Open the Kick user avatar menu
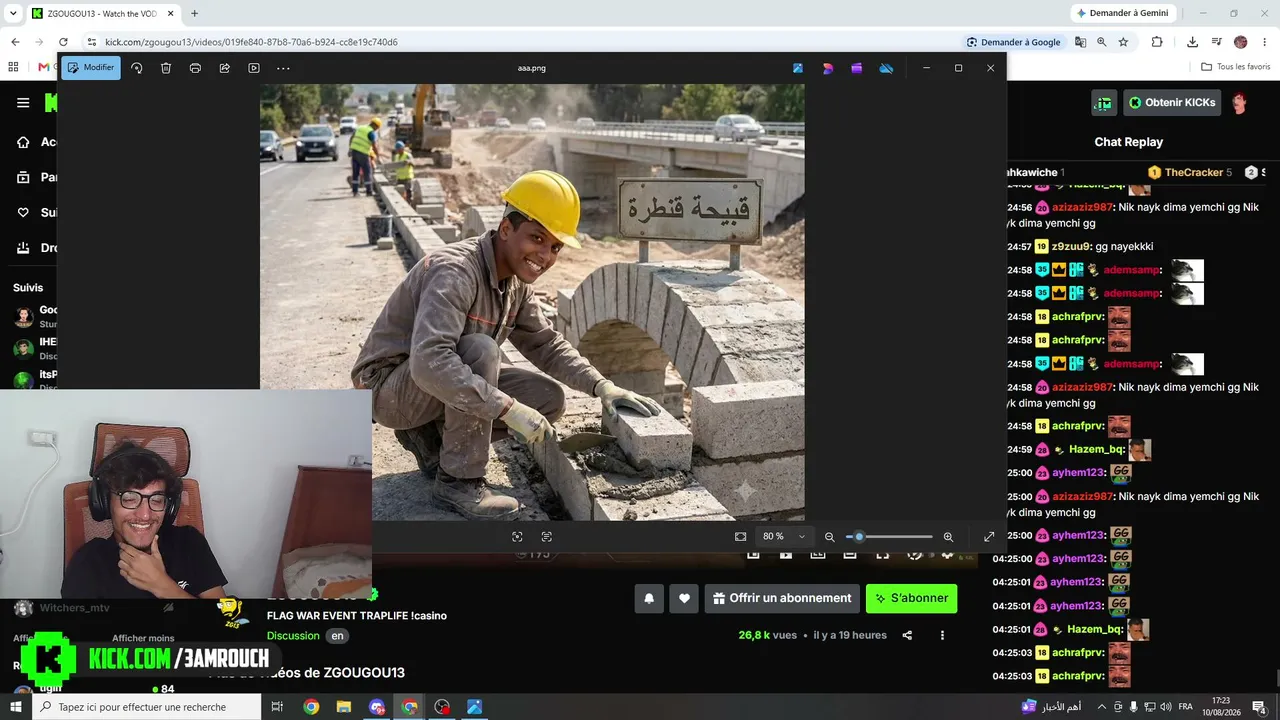The height and width of the screenshot is (720, 1280). tap(1239, 102)
